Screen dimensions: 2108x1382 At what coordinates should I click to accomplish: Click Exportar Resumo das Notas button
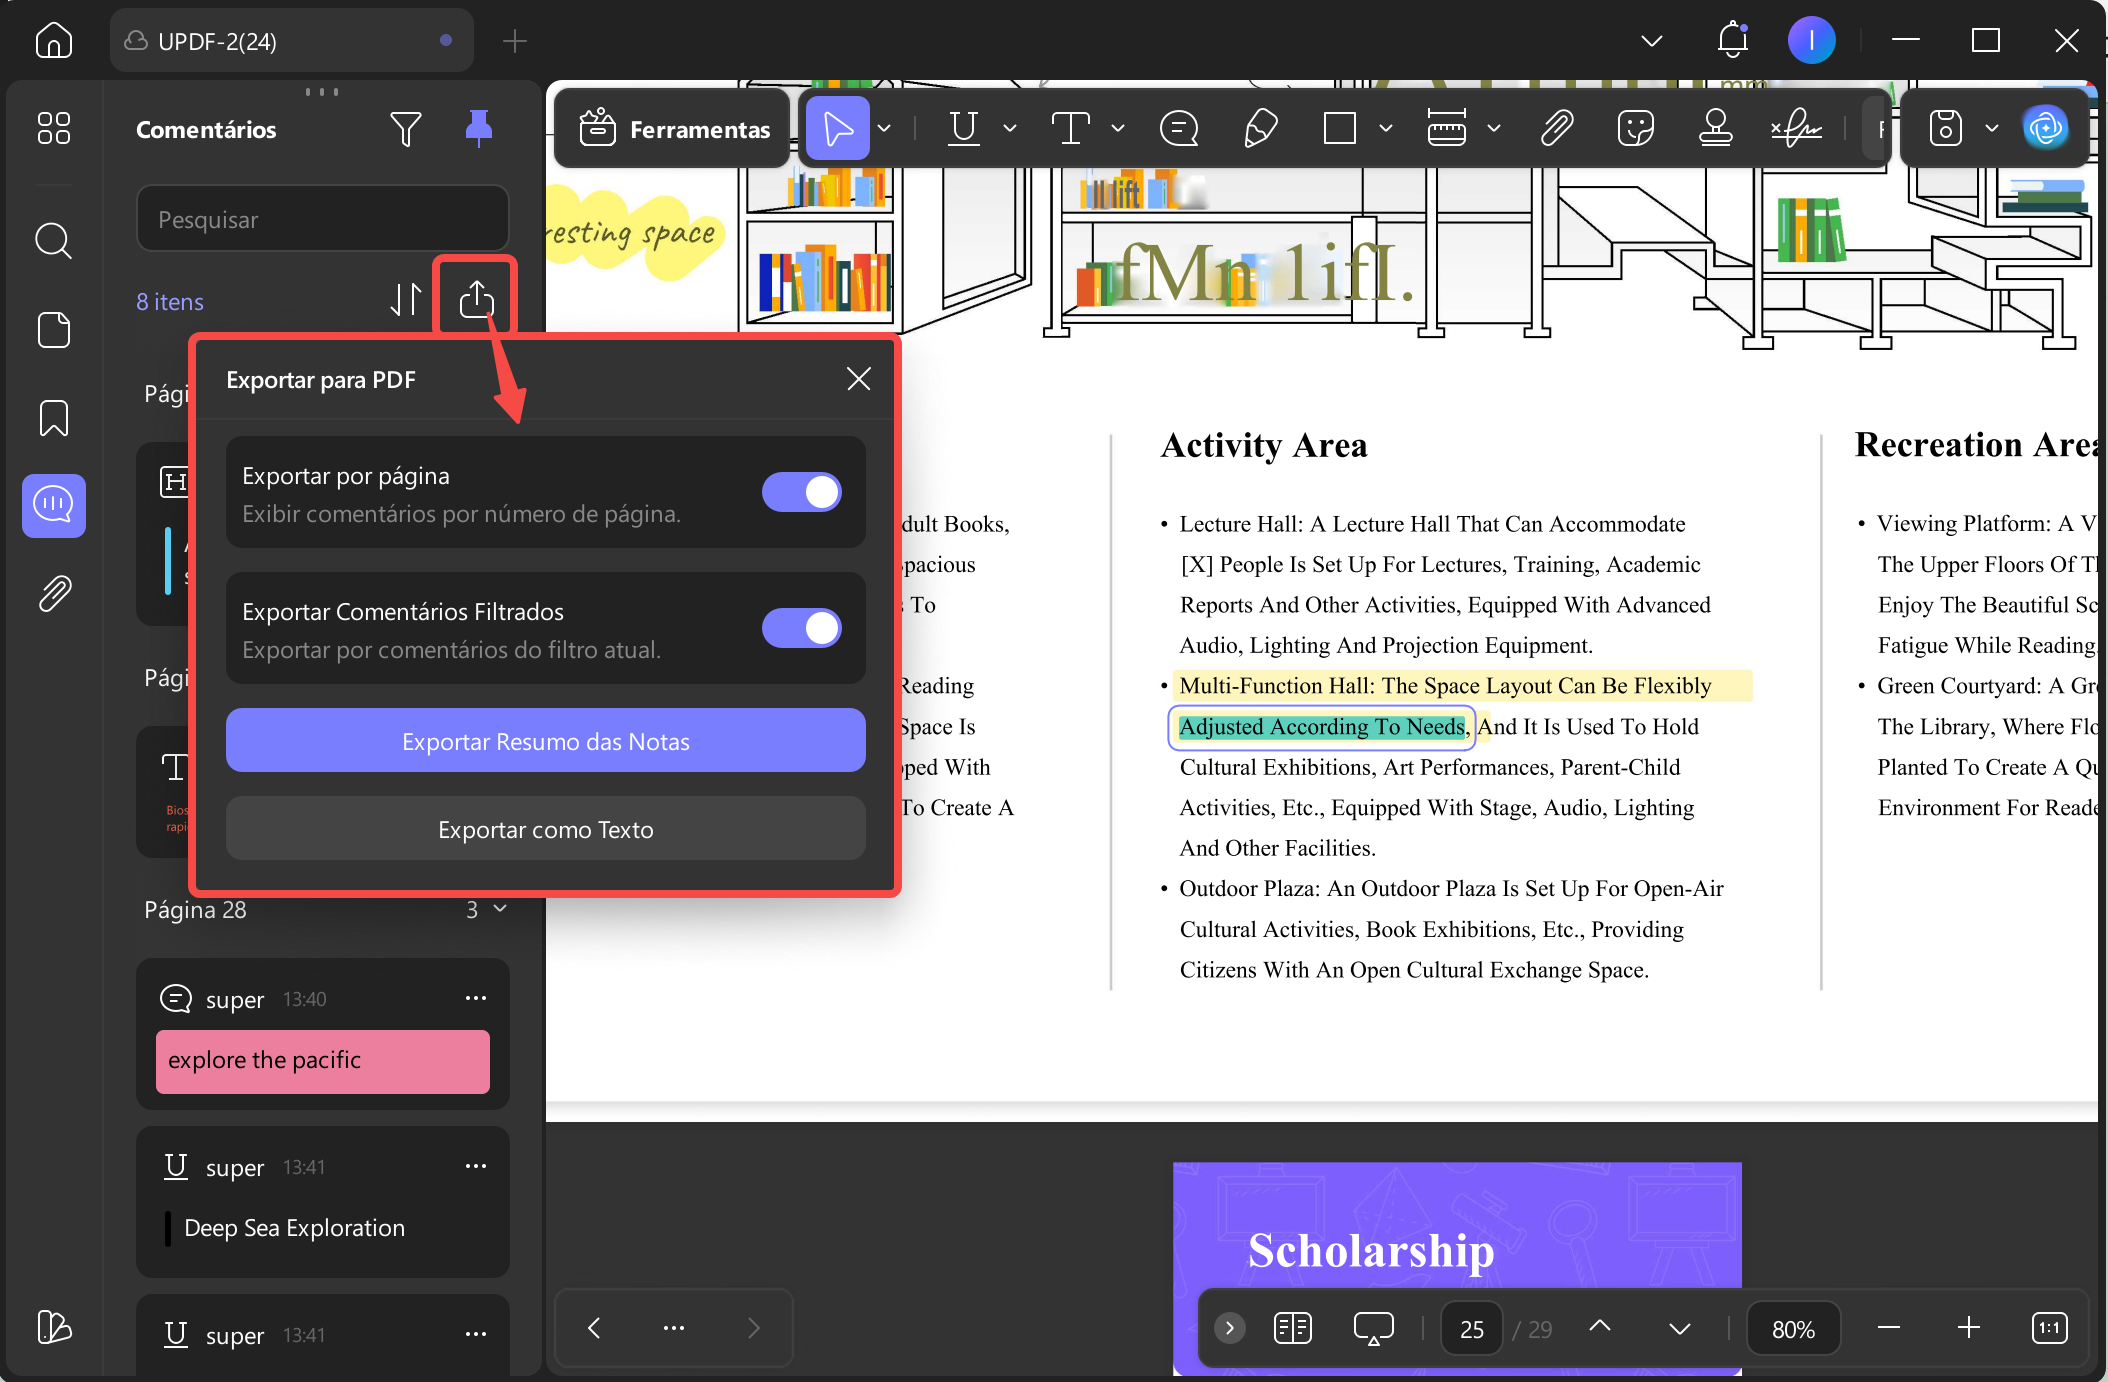pyautogui.click(x=546, y=741)
